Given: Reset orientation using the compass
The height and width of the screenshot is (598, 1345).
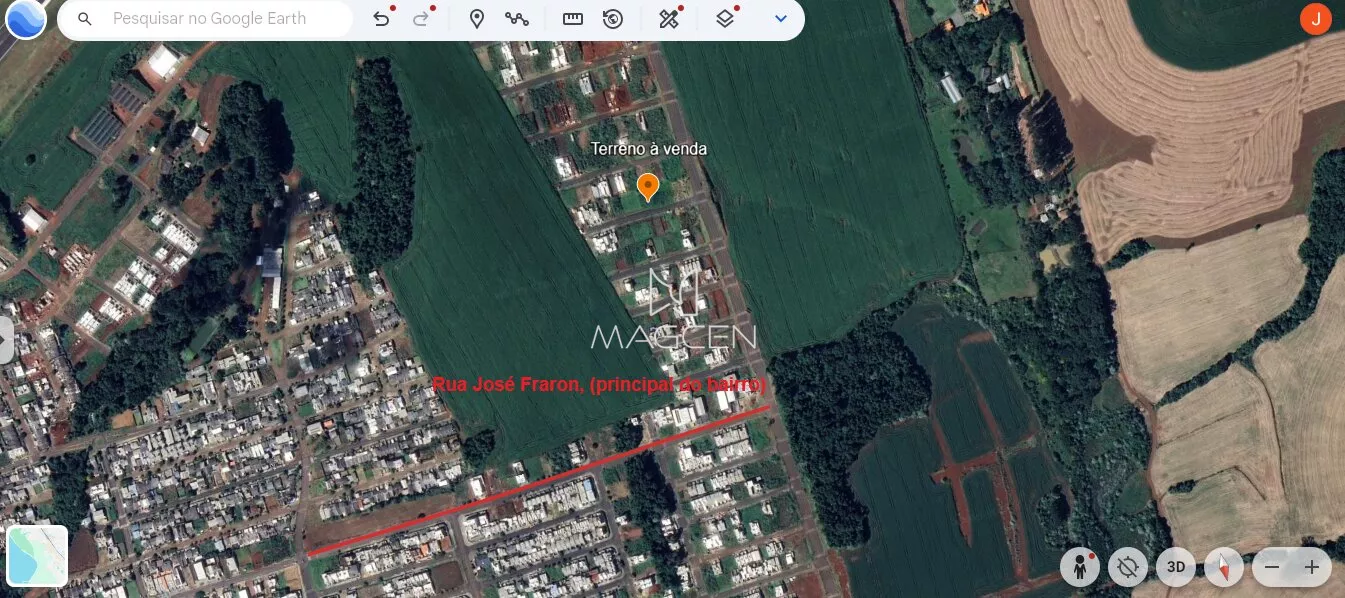Looking at the screenshot, I should click(x=1224, y=567).
